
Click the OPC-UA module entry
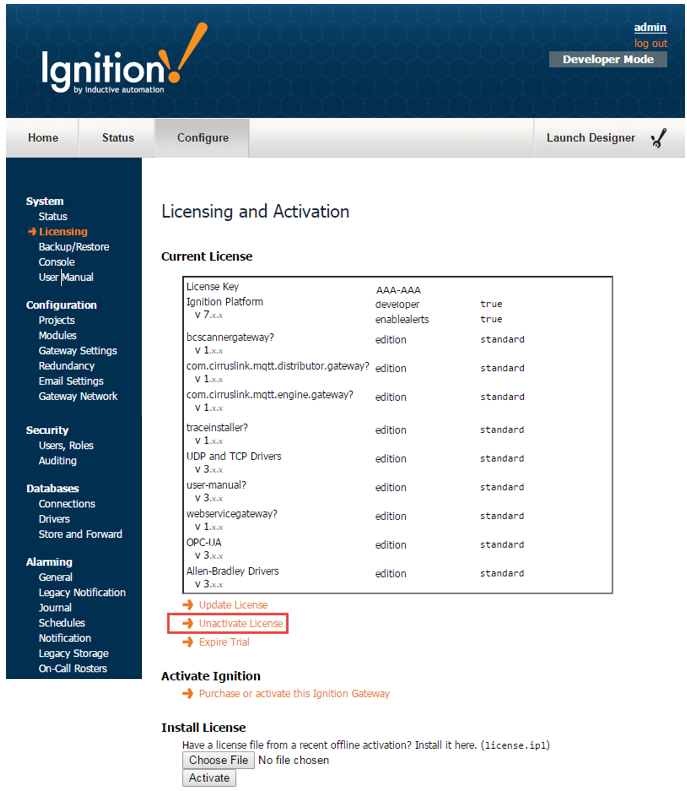(204, 542)
